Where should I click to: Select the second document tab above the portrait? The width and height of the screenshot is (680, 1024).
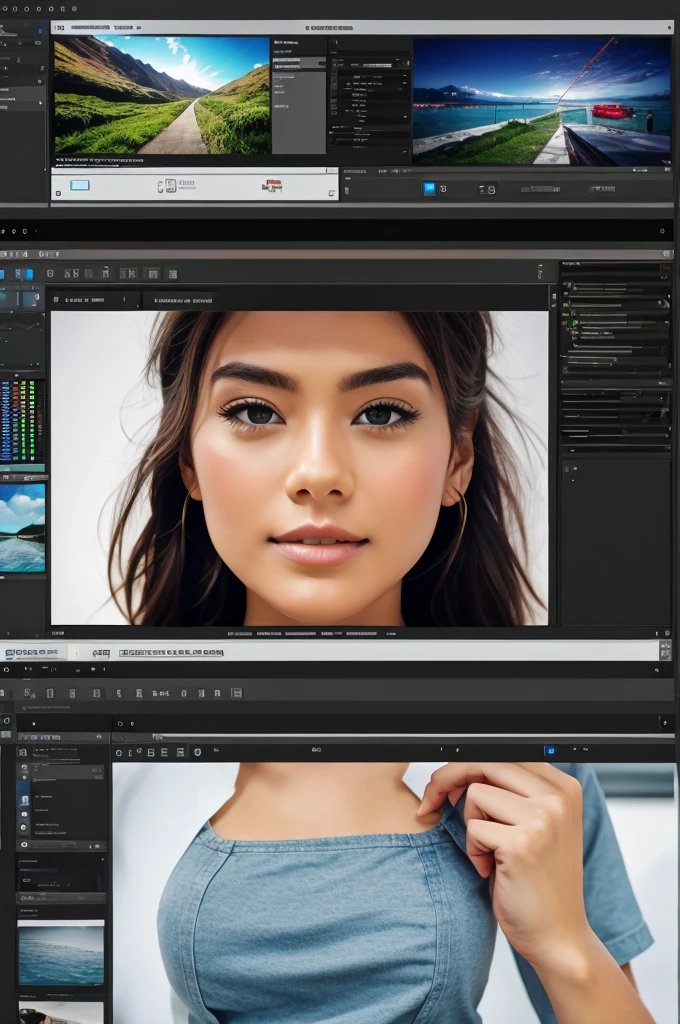pyautogui.click(x=182, y=300)
